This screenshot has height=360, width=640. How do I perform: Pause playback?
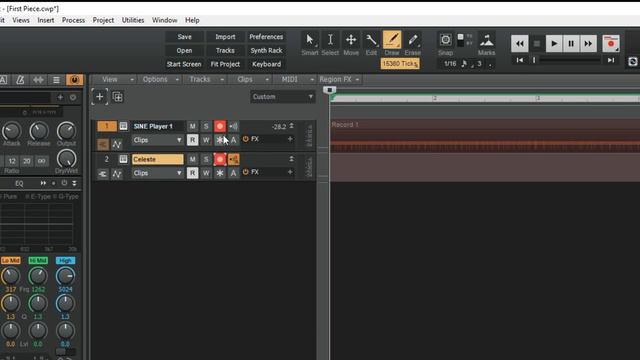571,43
